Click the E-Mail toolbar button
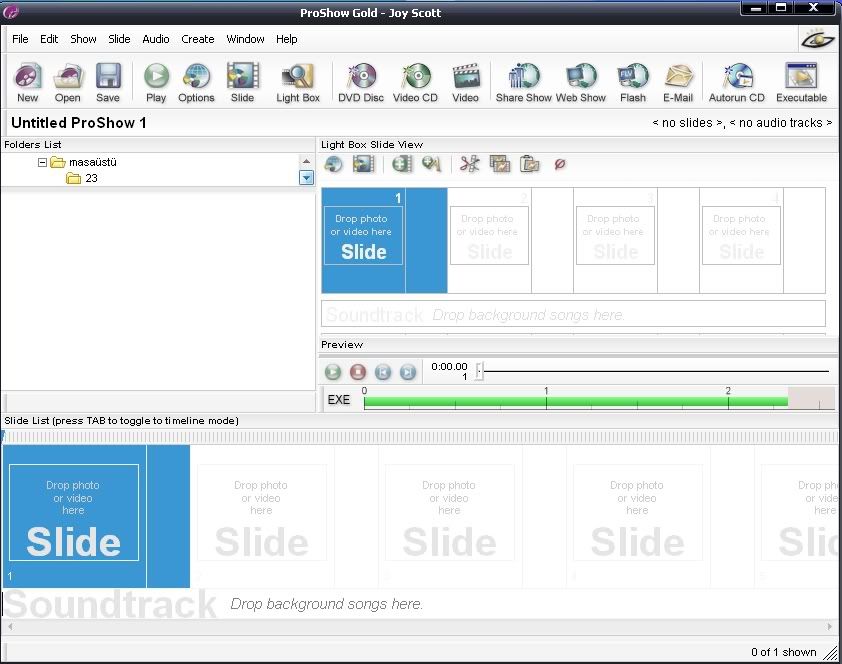The image size is (842, 664). [x=678, y=81]
